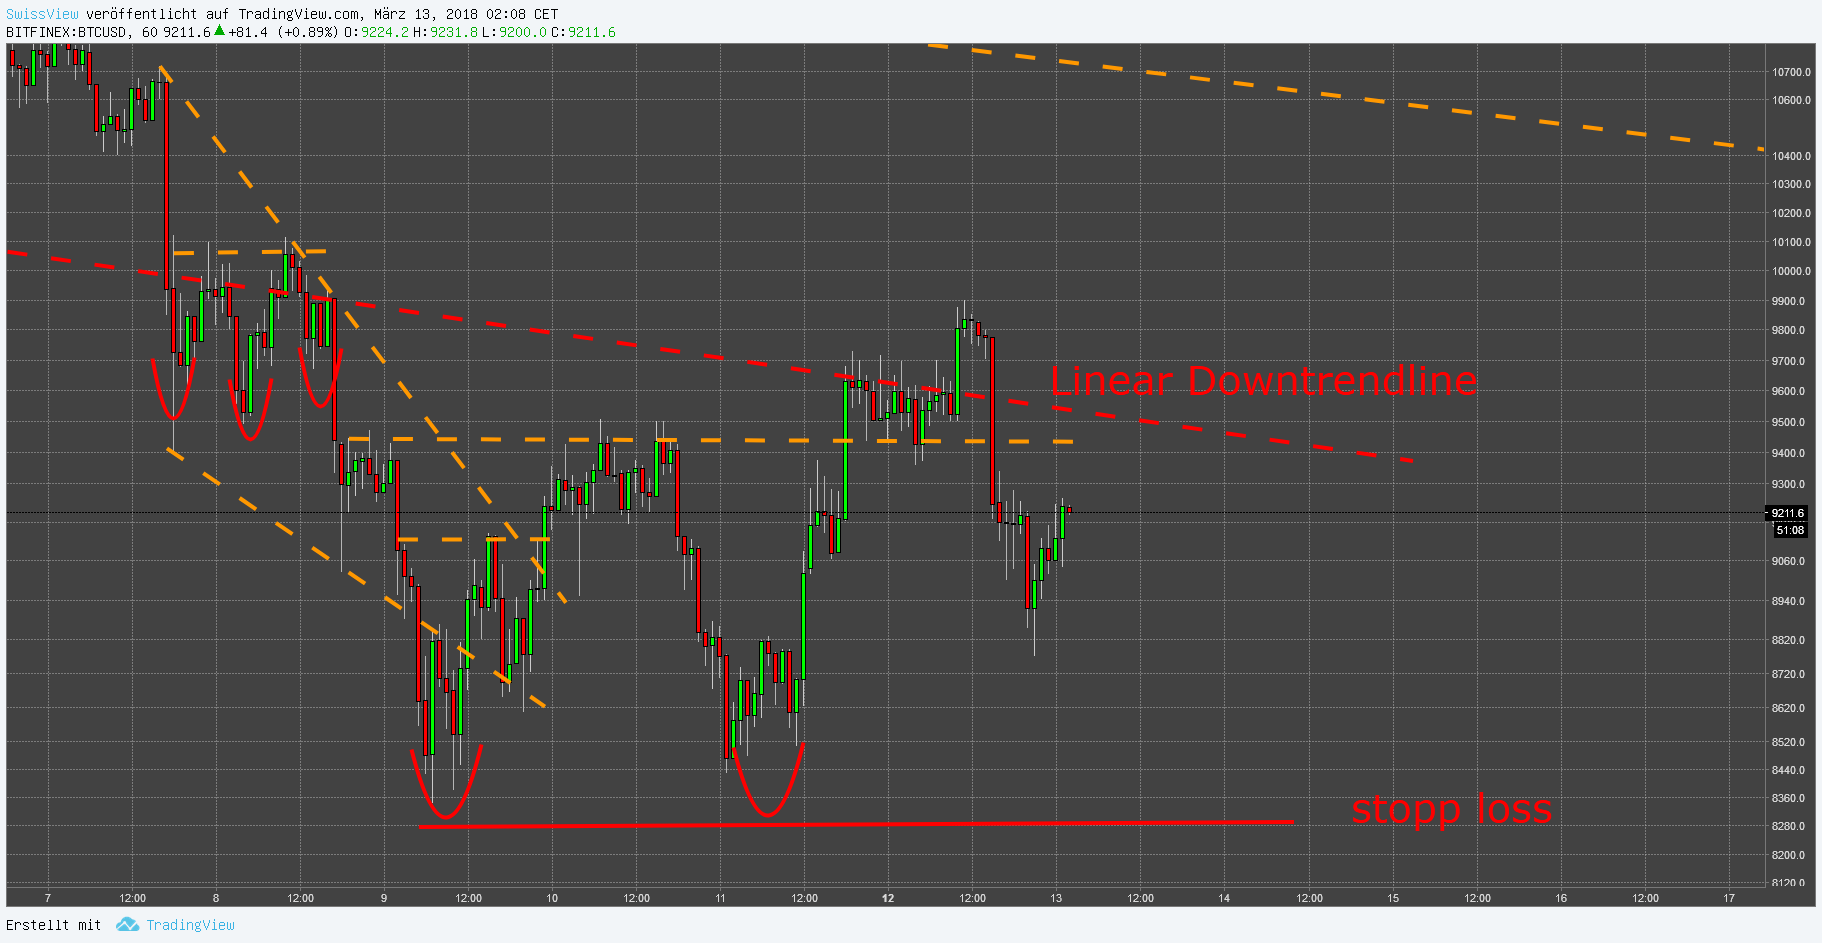The width and height of the screenshot is (1822, 943).
Task: Click the 9800.0 price axis label
Action: point(1788,330)
